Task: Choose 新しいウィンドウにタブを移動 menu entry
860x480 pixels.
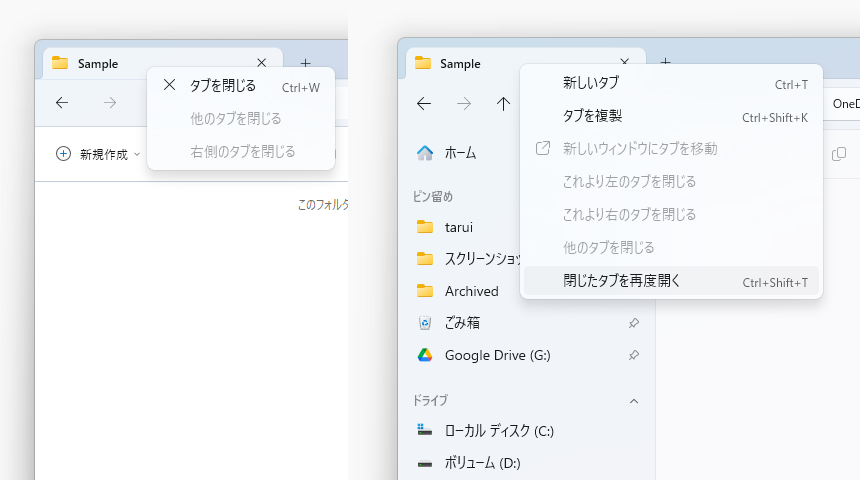Action: pyautogui.click(x=671, y=149)
